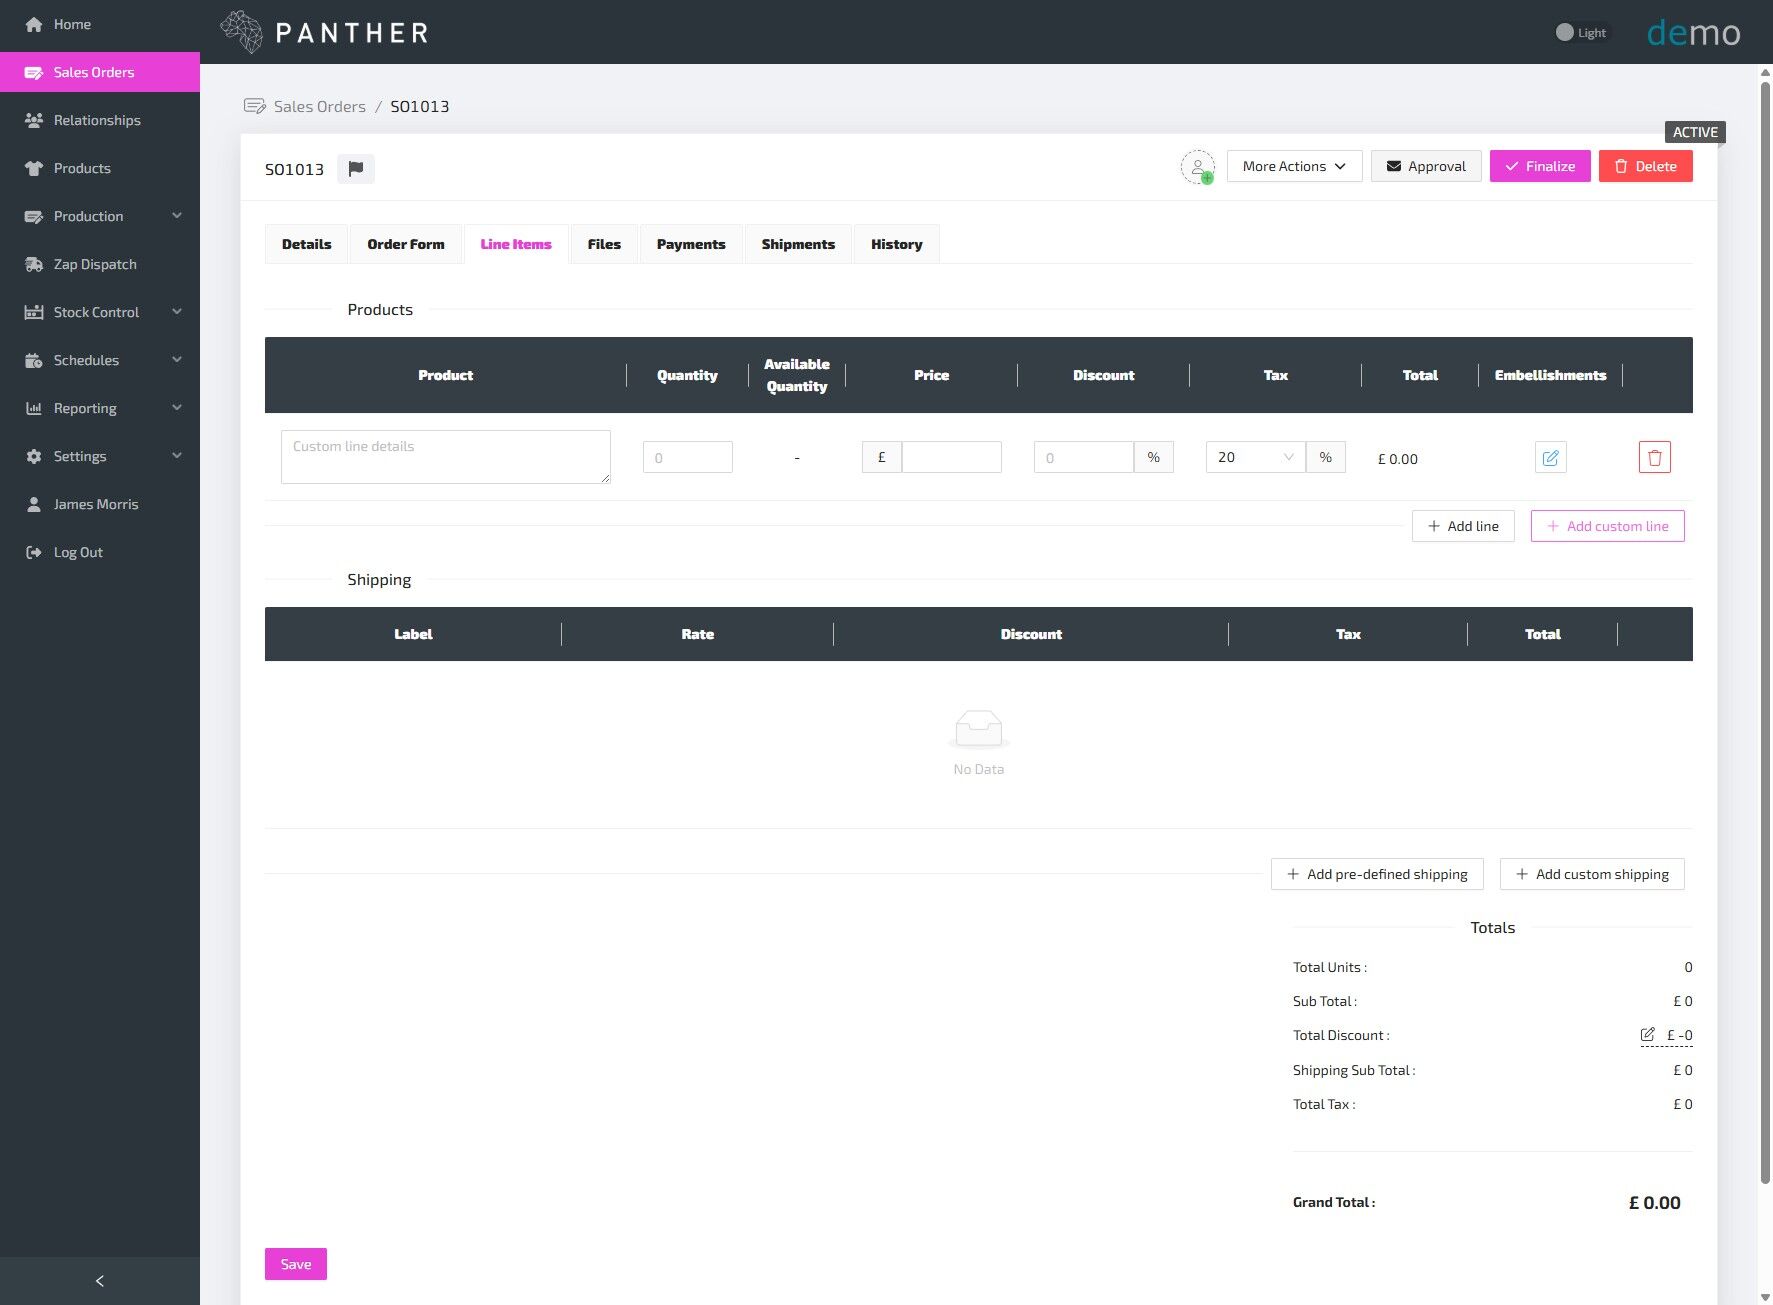
Task: Click Add pre-defined shipping button
Action: [x=1377, y=874]
